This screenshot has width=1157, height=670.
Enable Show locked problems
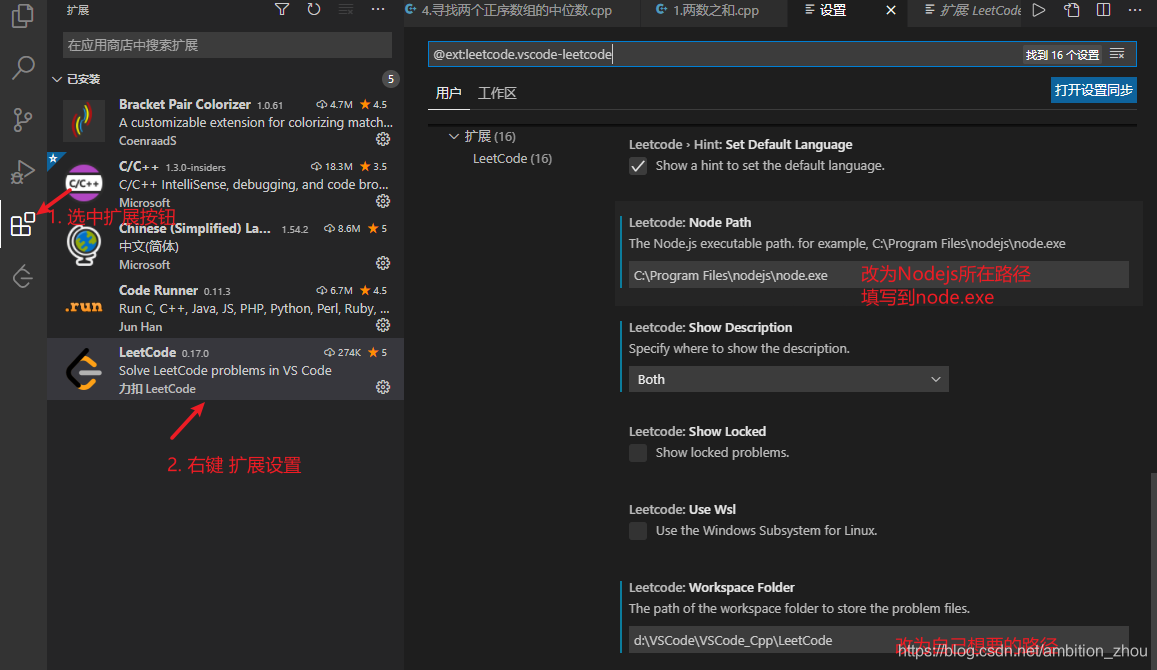point(638,452)
